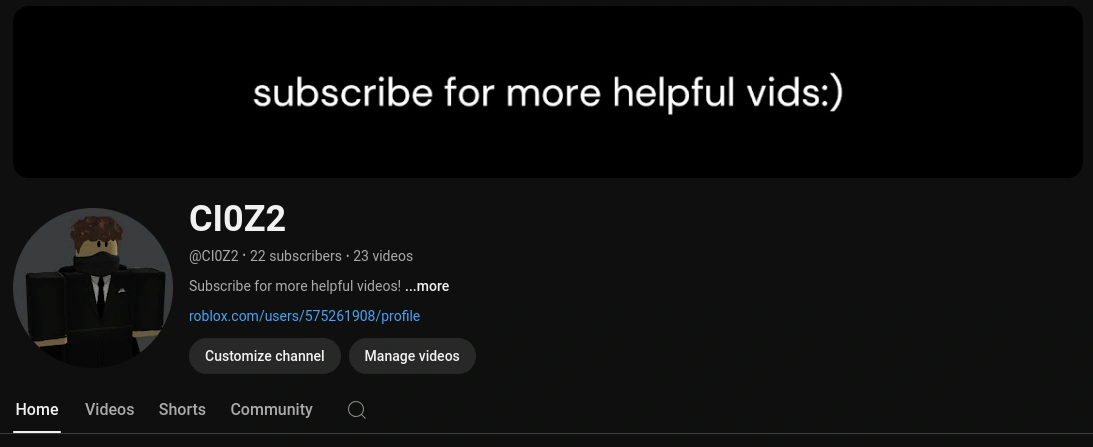Click the CI0Z2 channel title heading
The height and width of the screenshot is (447, 1093).
(237, 218)
